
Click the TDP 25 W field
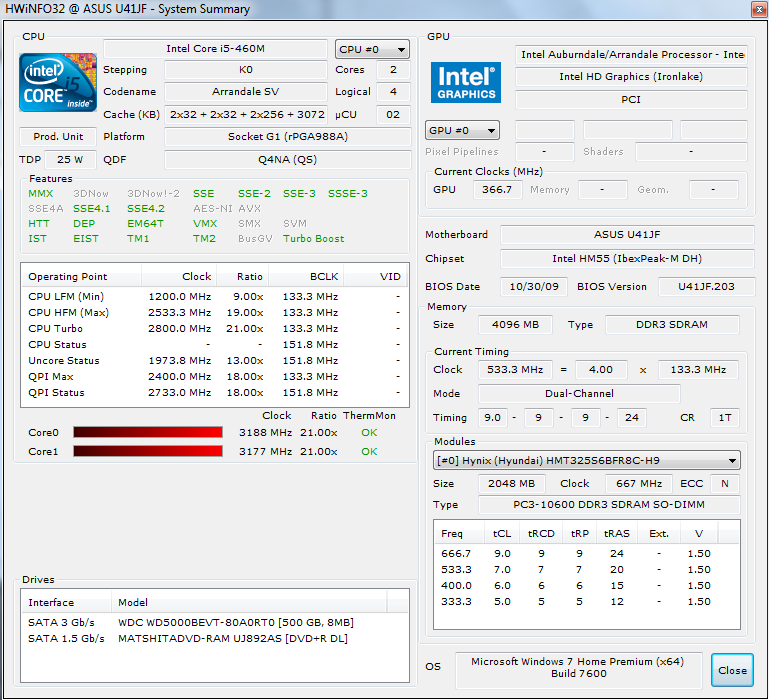(70, 159)
